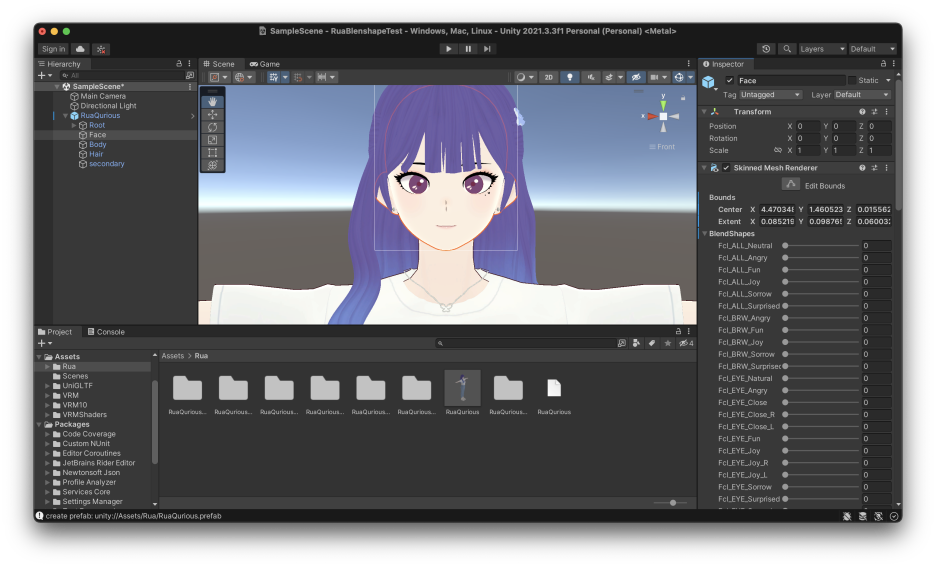
Task: Open Version Control icon next to cloud
Action: click(101, 49)
